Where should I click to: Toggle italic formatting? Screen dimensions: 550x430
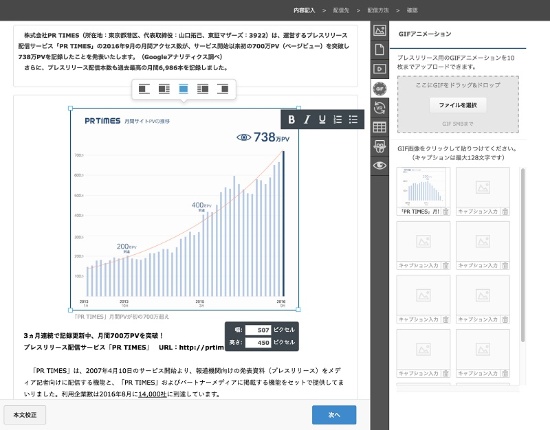coord(307,120)
